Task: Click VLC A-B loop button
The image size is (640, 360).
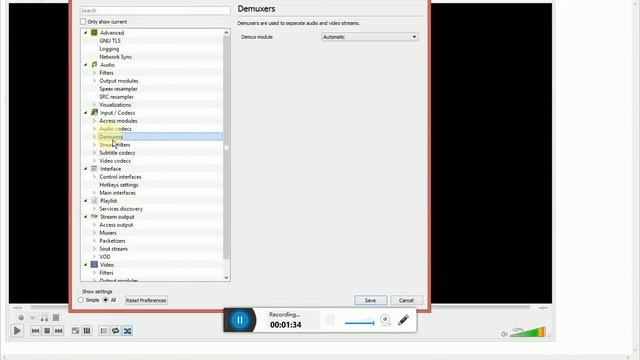Action: (x=44, y=318)
